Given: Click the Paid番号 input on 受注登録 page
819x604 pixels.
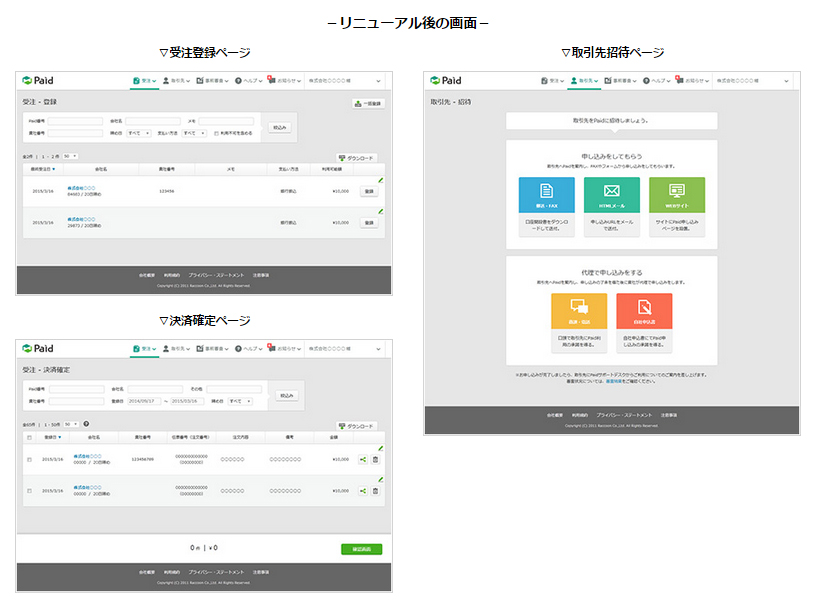Looking at the screenshot, I should click(75, 121).
